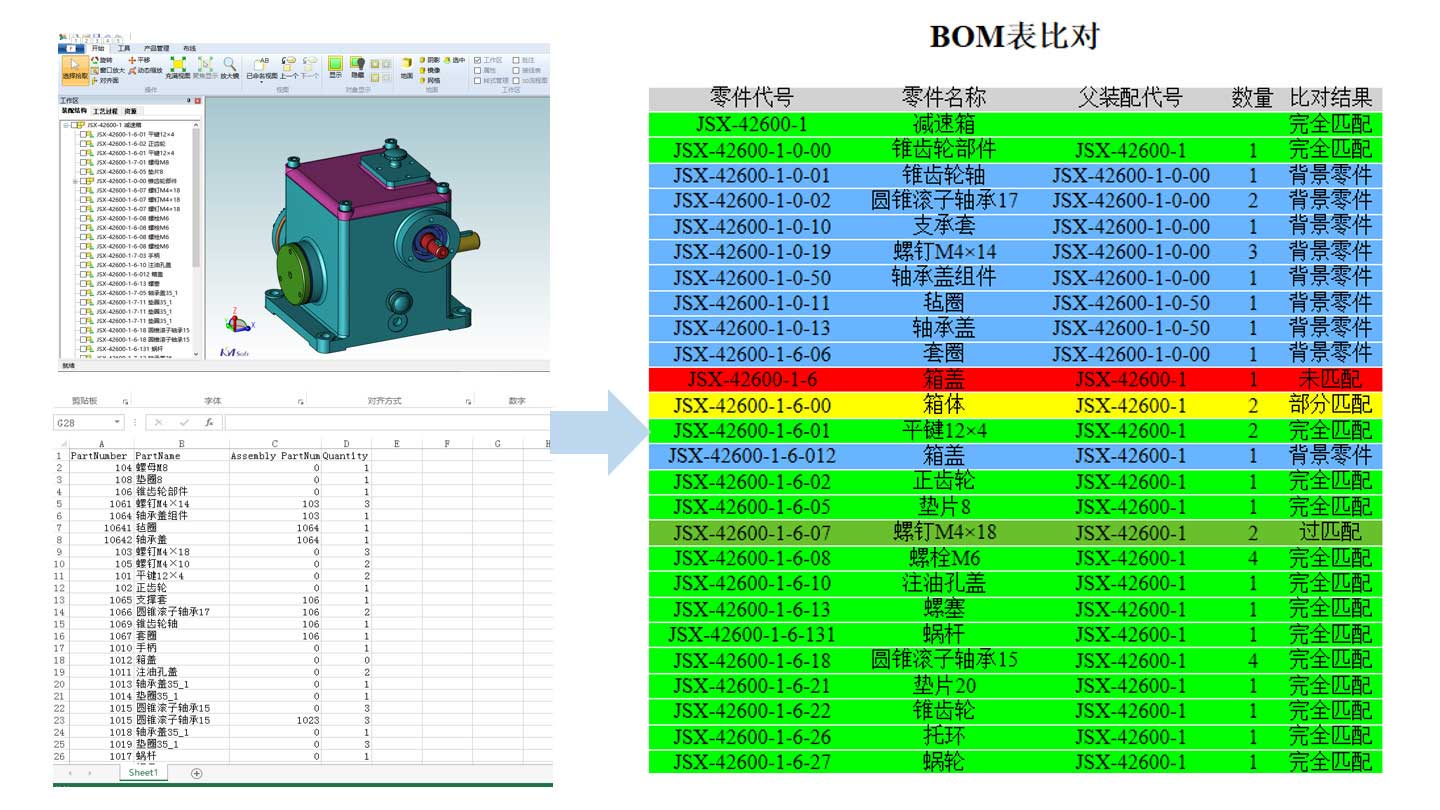Switch to the 工具 ribbon tab

click(x=123, y=46)
